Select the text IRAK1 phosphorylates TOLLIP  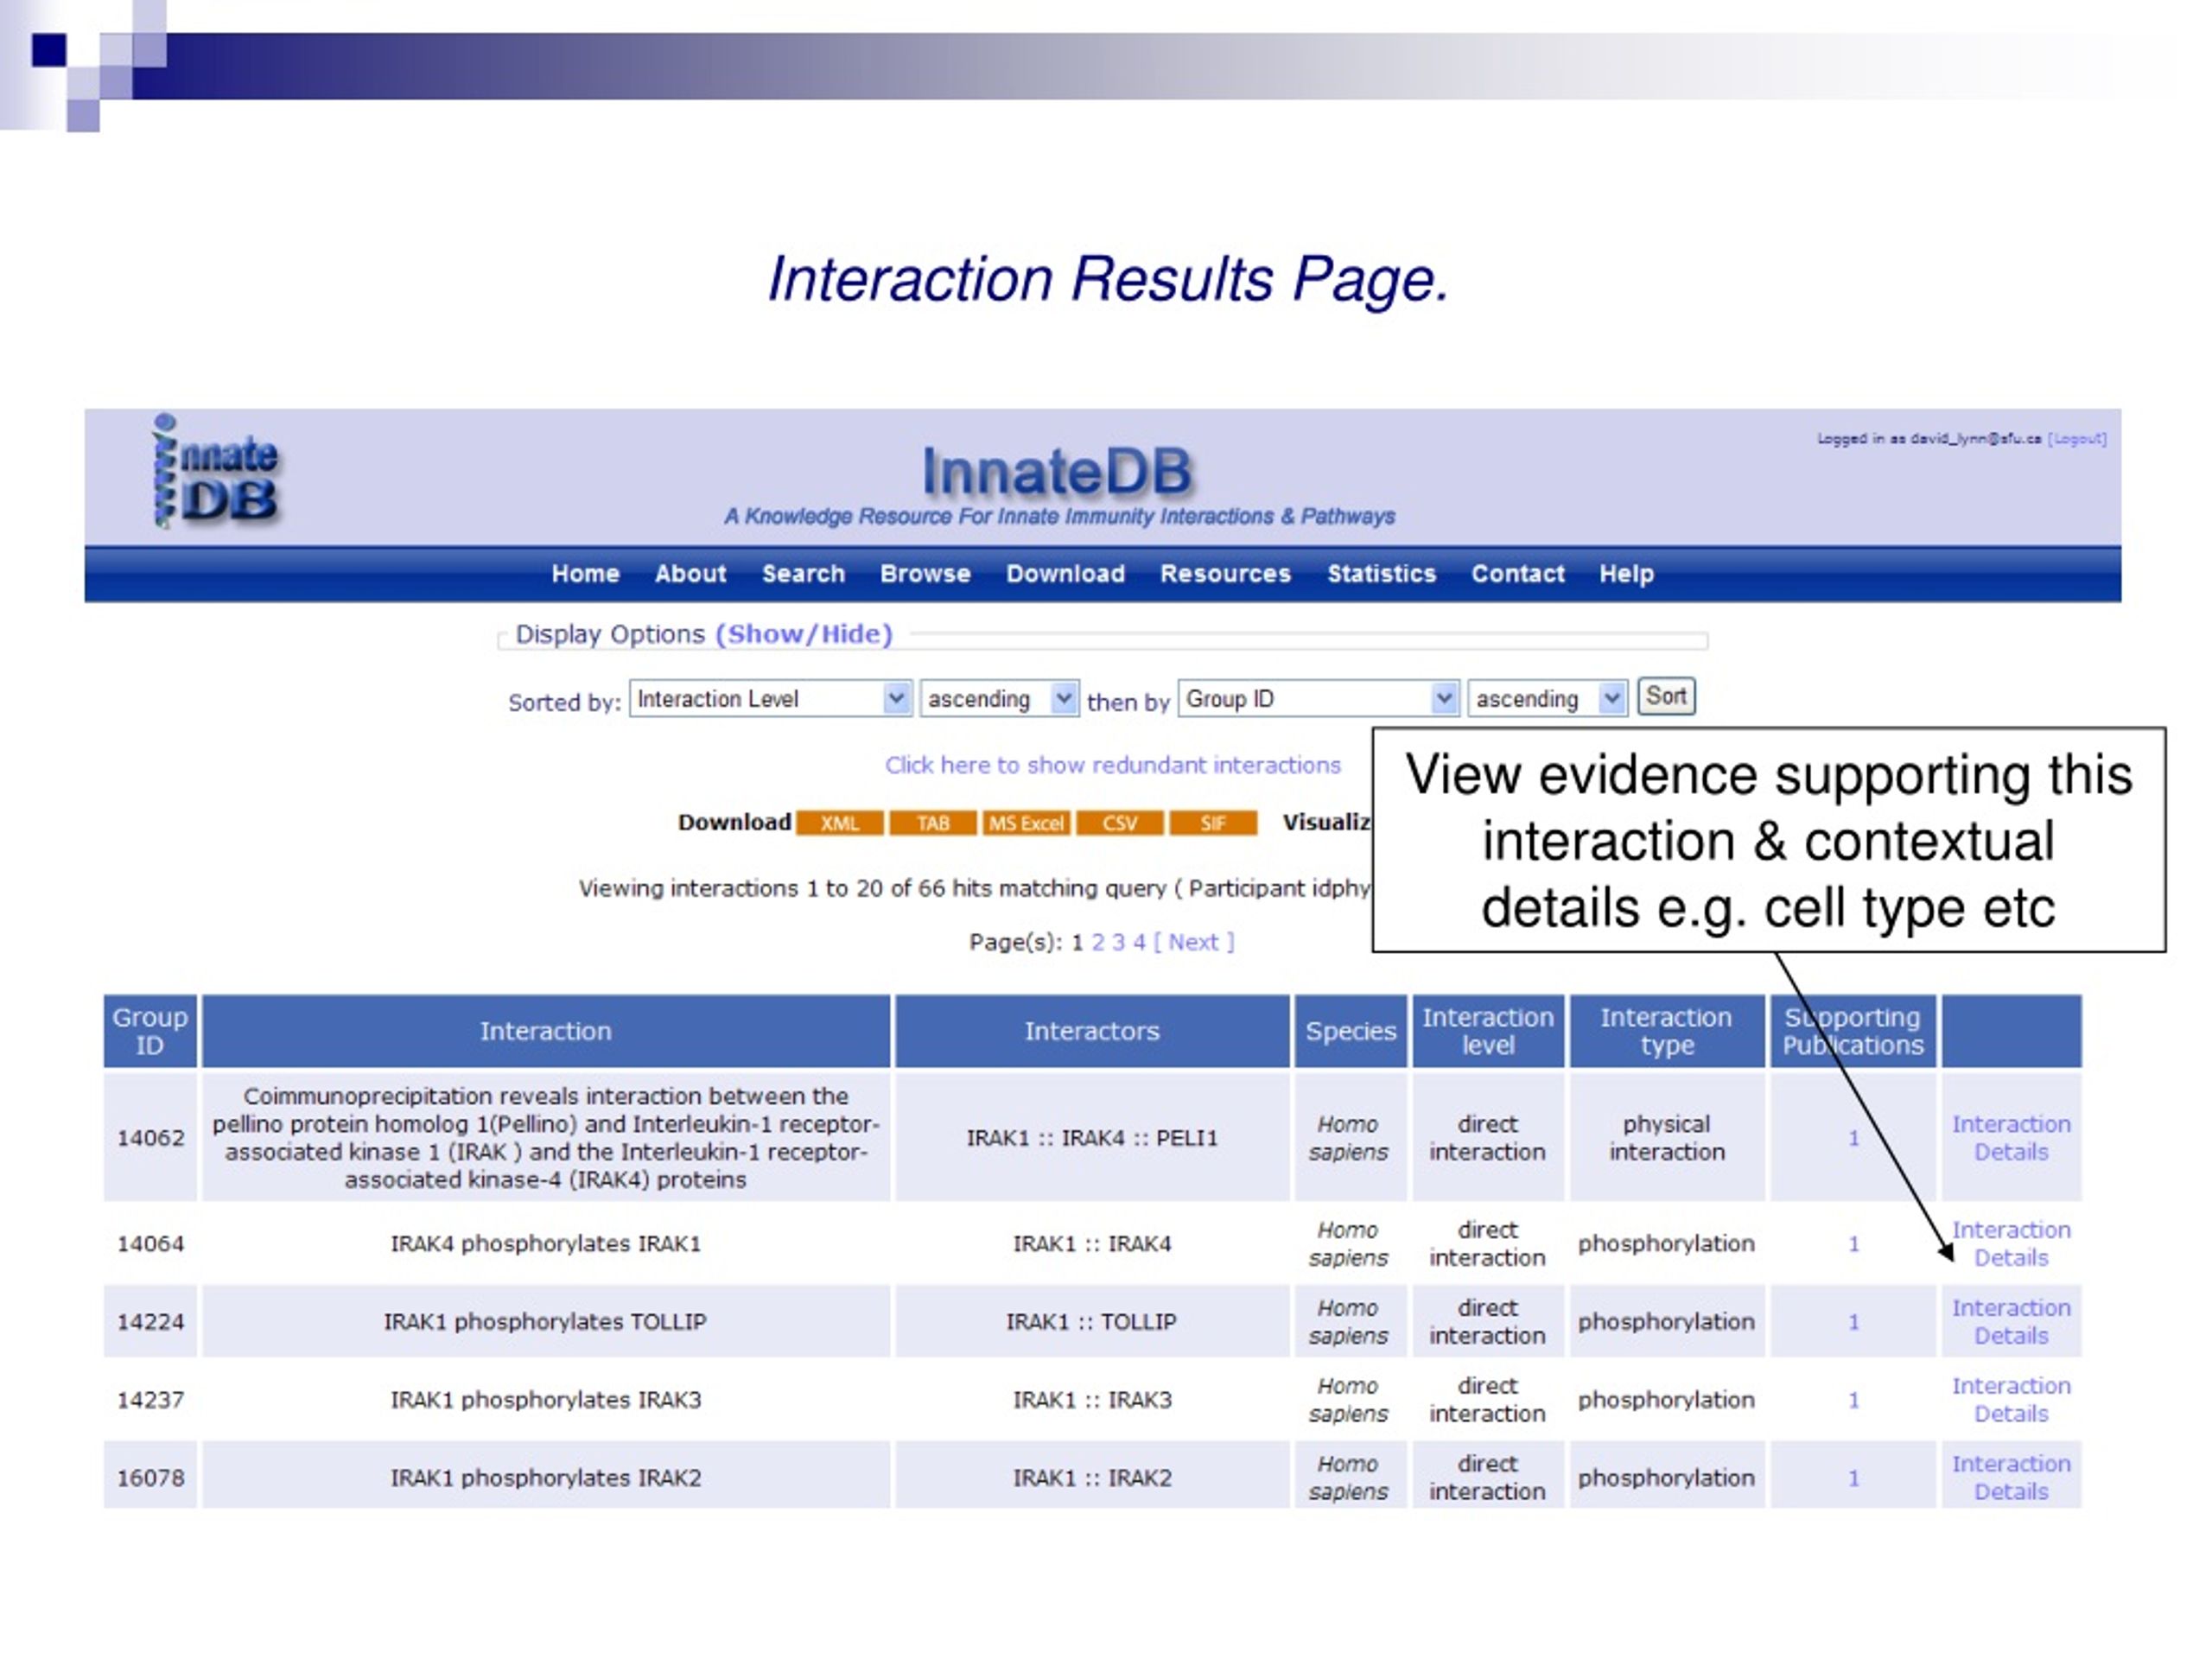click(x=546, y=1322)
